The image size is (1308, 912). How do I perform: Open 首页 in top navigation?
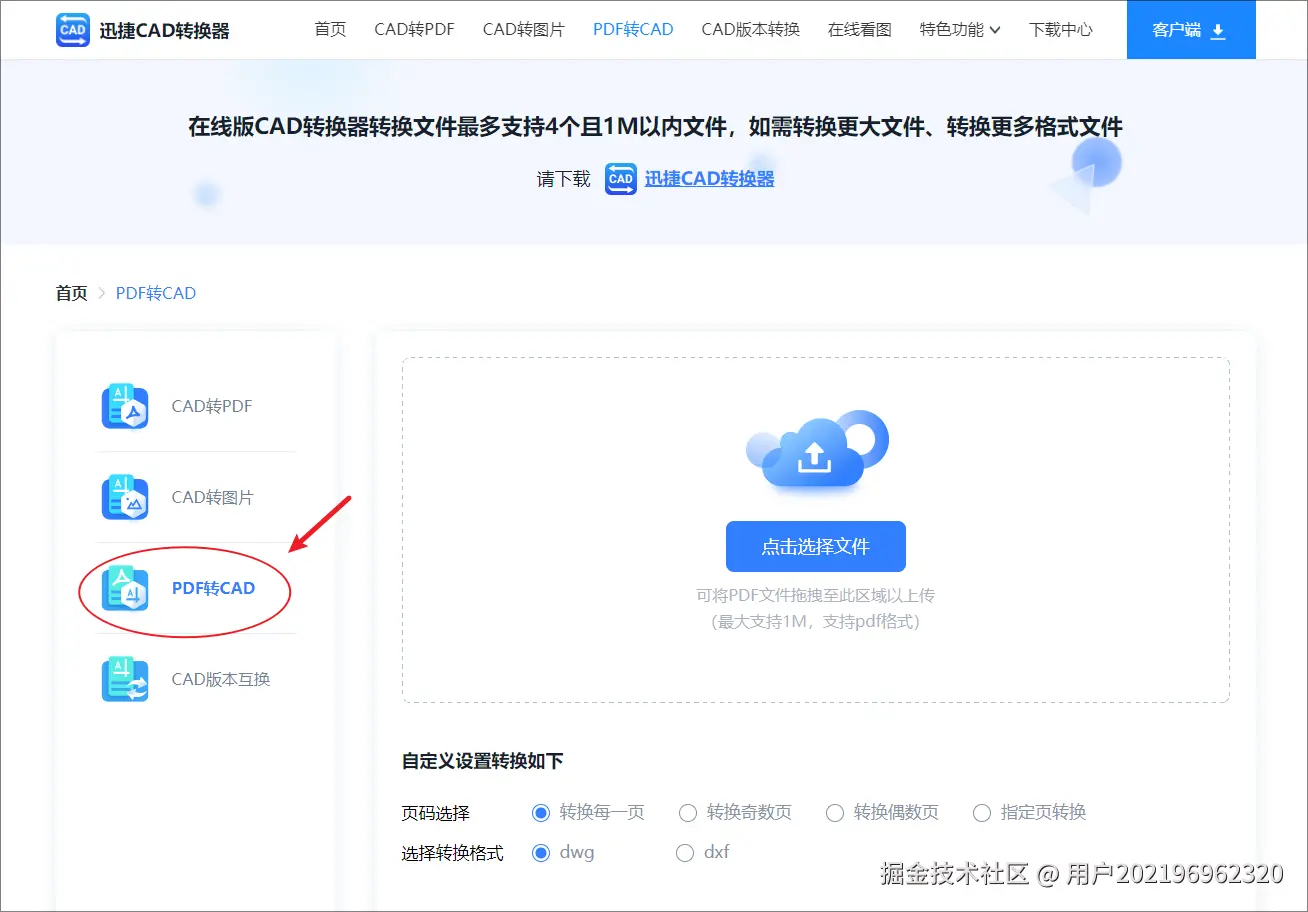click(330, 30)
